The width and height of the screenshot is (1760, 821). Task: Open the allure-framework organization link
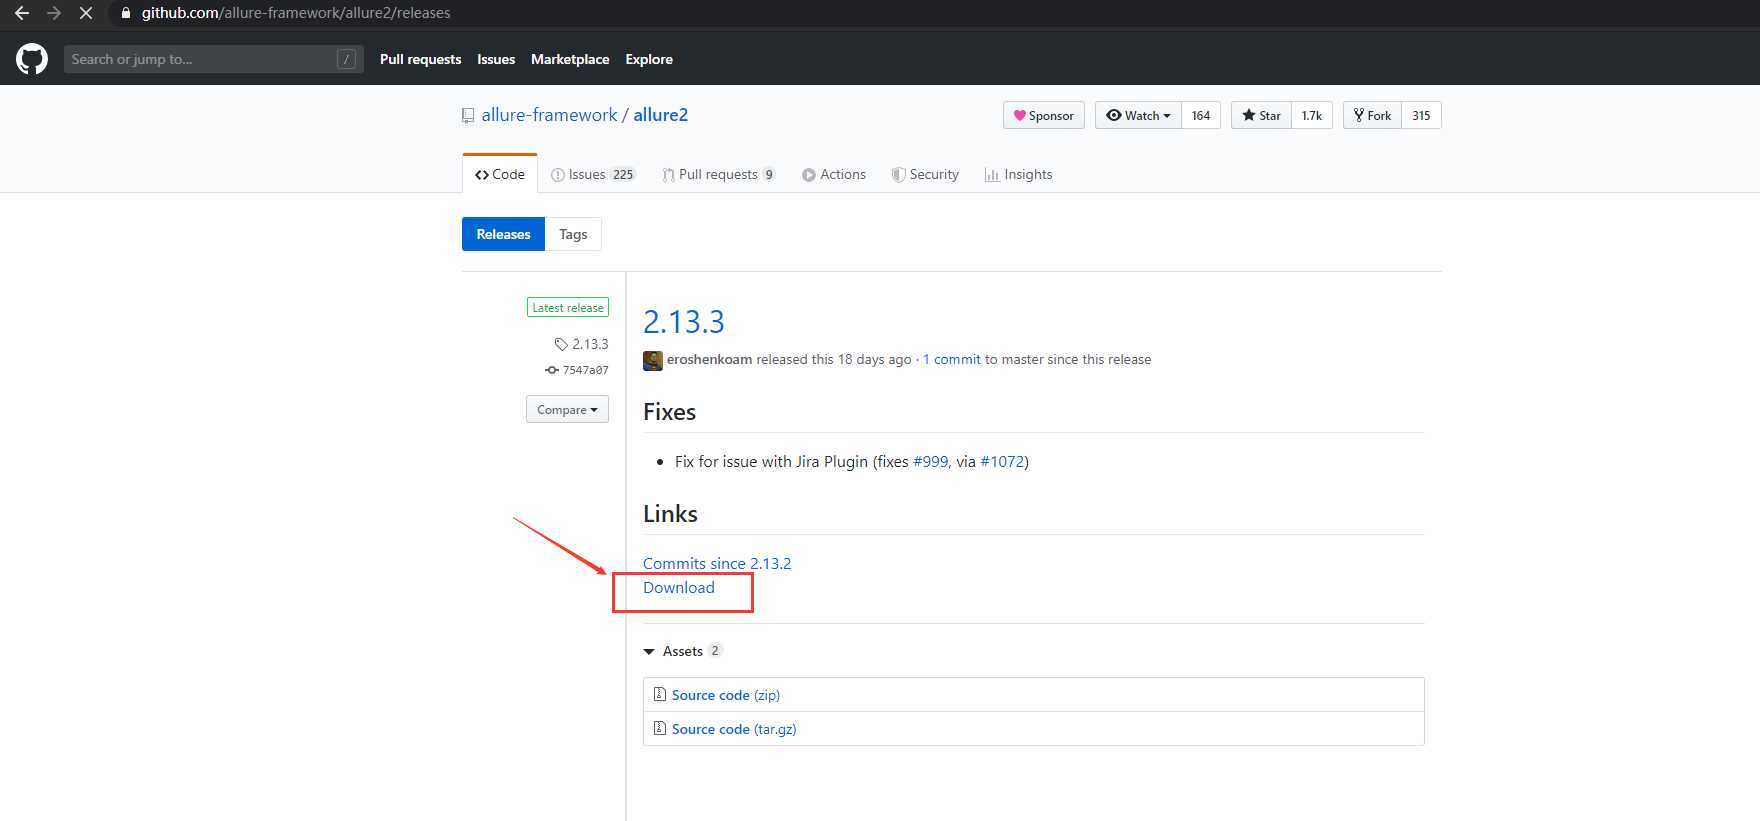[549, 115]
